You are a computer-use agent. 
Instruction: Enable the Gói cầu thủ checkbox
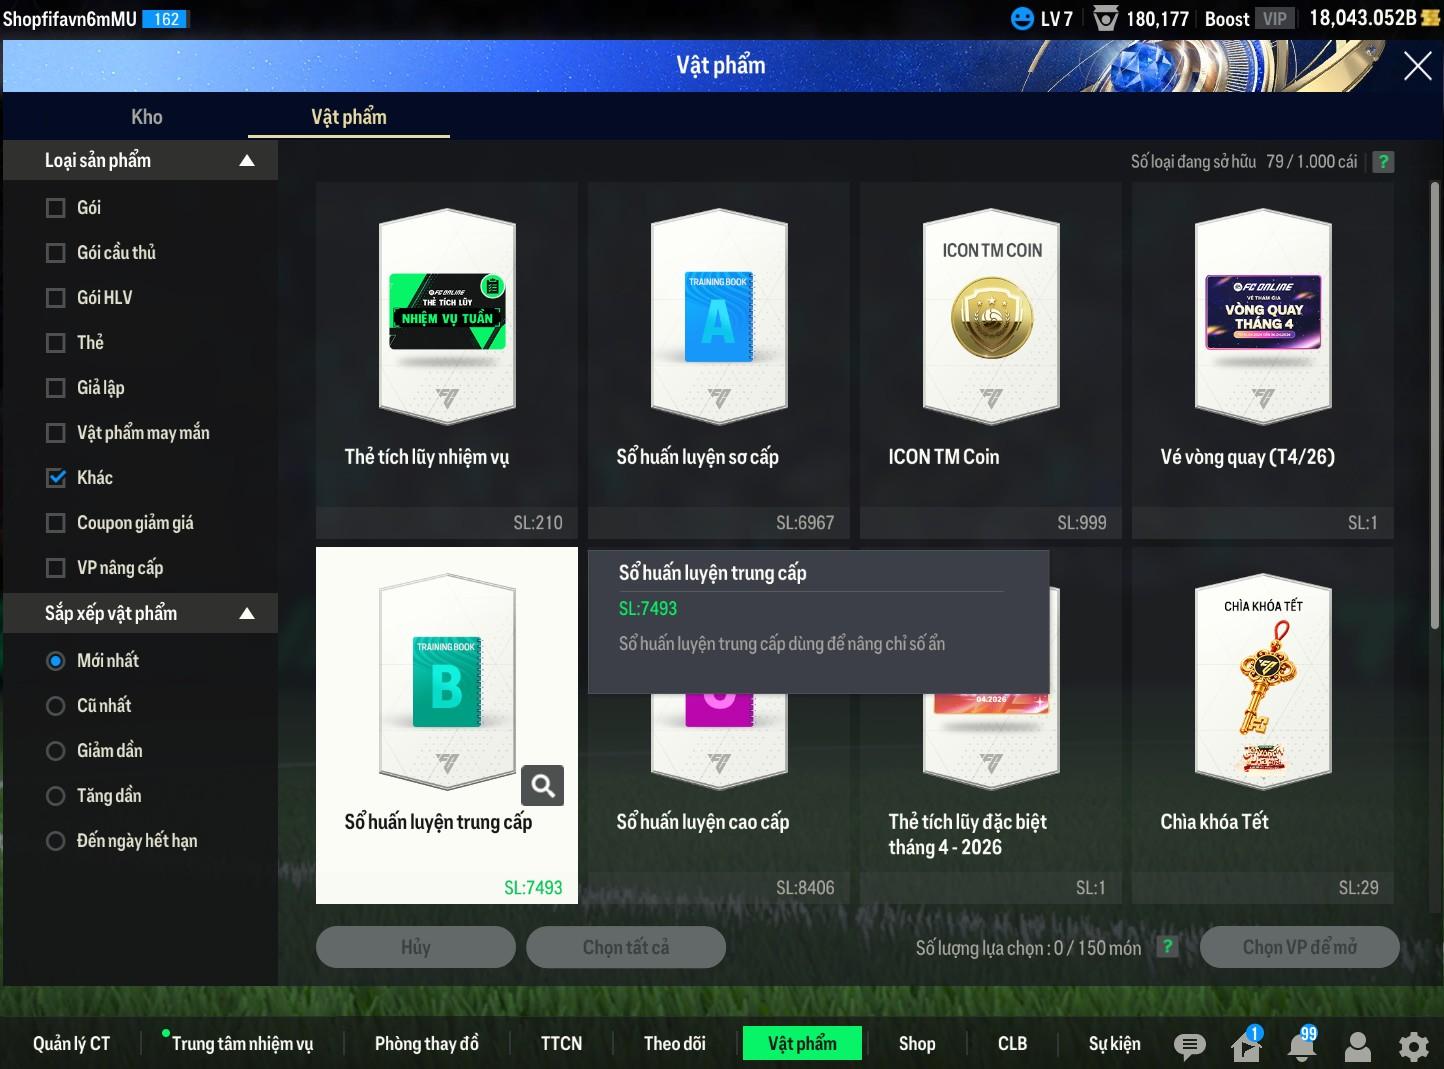point(56,253)
